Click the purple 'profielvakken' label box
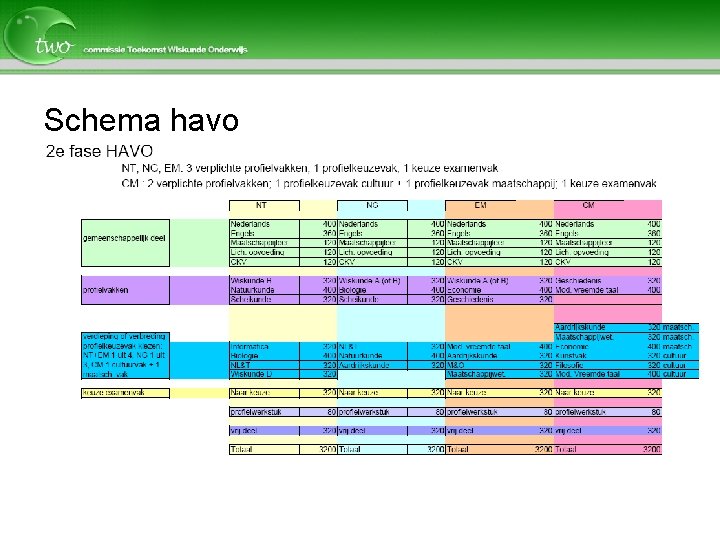This screenshot has height=540, width=720. (125, 290)
